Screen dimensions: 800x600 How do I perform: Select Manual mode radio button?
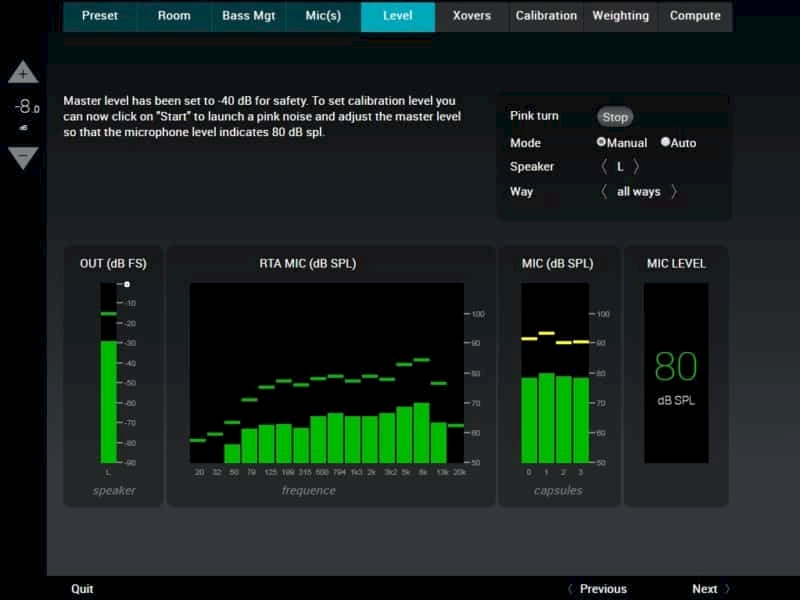601,142
